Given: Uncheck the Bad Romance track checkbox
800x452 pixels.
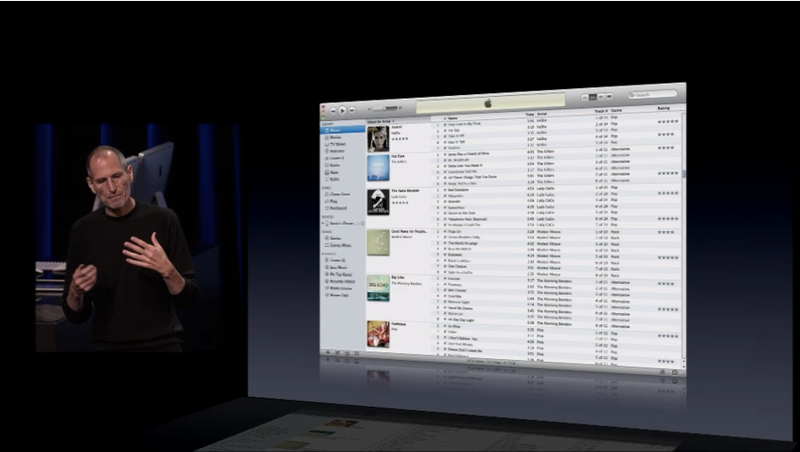Looking at the screenshot, I should click(445, 190).
